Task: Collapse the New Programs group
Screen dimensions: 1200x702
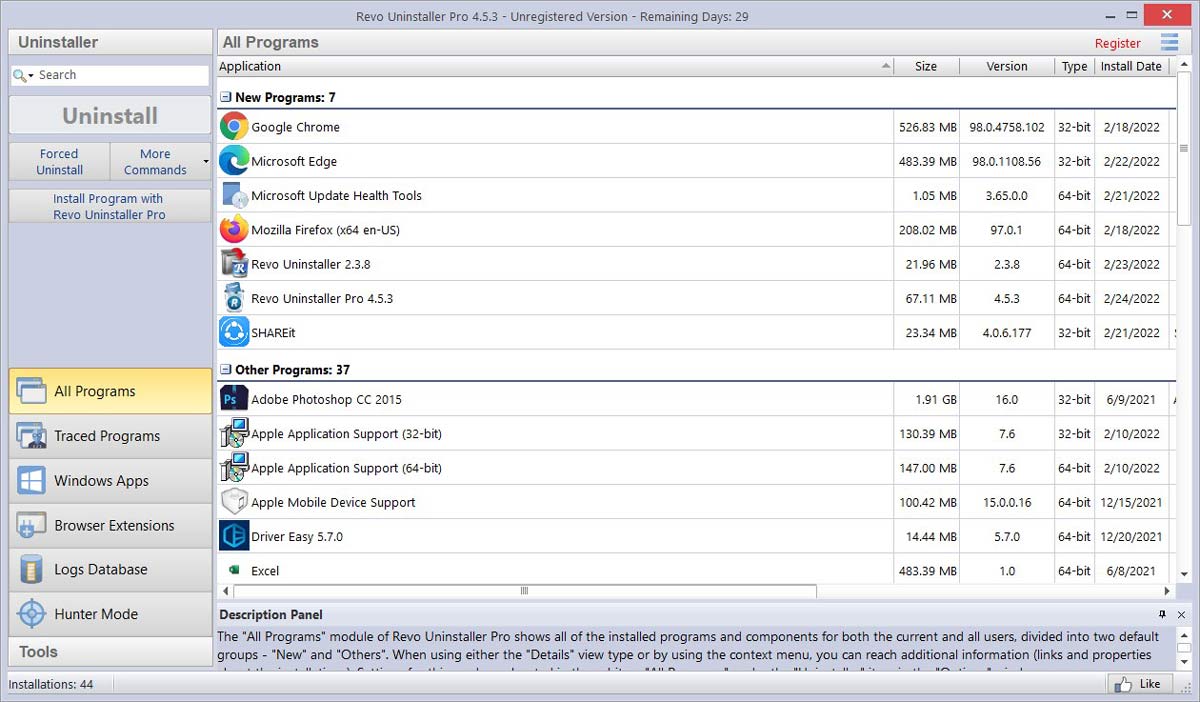Action: (x=225, y=97)
